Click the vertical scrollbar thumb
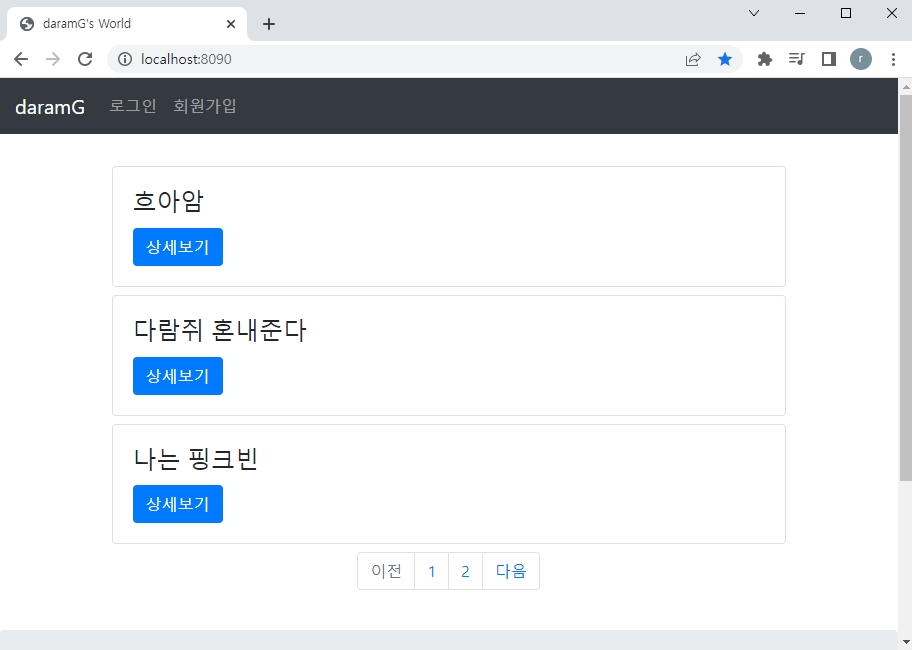Viewport: 912px width, 650px height. pos(906,287)
